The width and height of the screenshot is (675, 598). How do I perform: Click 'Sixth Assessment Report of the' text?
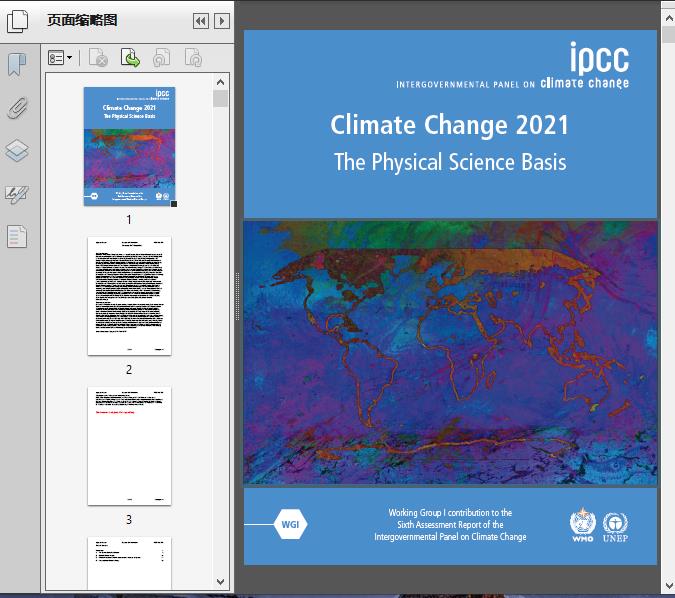pyautogui.click(x=450, y=524)
